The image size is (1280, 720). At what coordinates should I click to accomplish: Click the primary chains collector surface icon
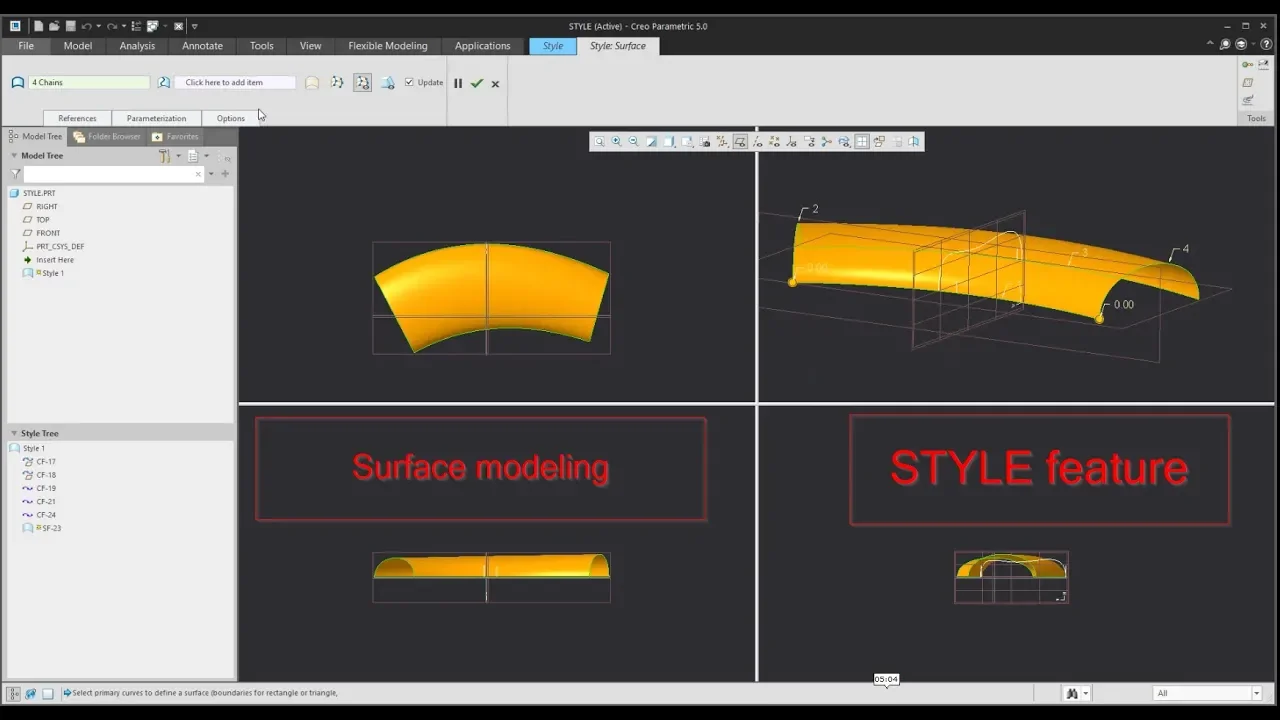pos(17,83)
